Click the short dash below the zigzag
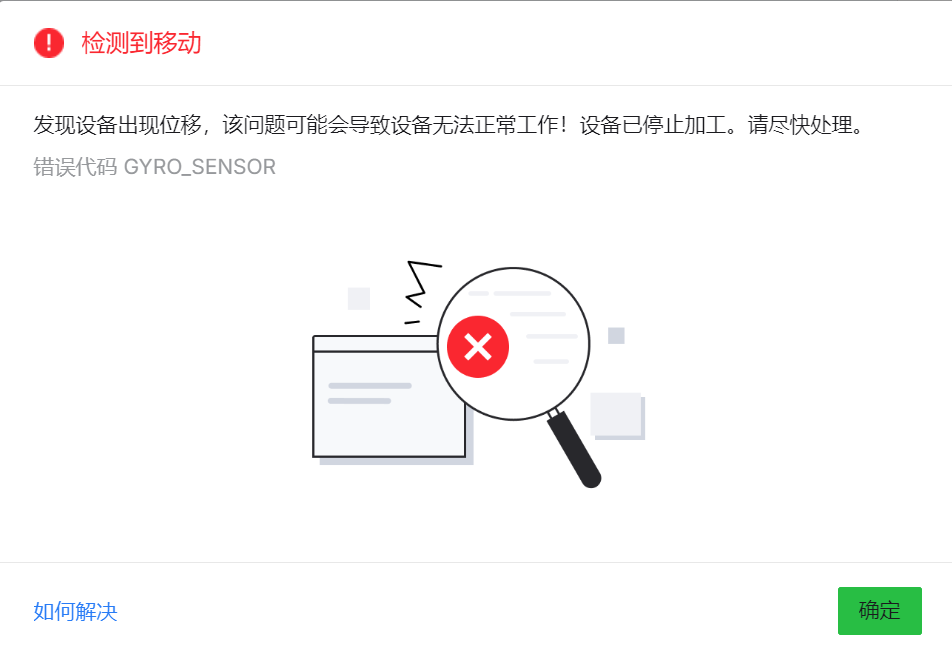Image resolution: width=952 pixels, height=652 pixels. pyautogui.click(x=412, y=322)
